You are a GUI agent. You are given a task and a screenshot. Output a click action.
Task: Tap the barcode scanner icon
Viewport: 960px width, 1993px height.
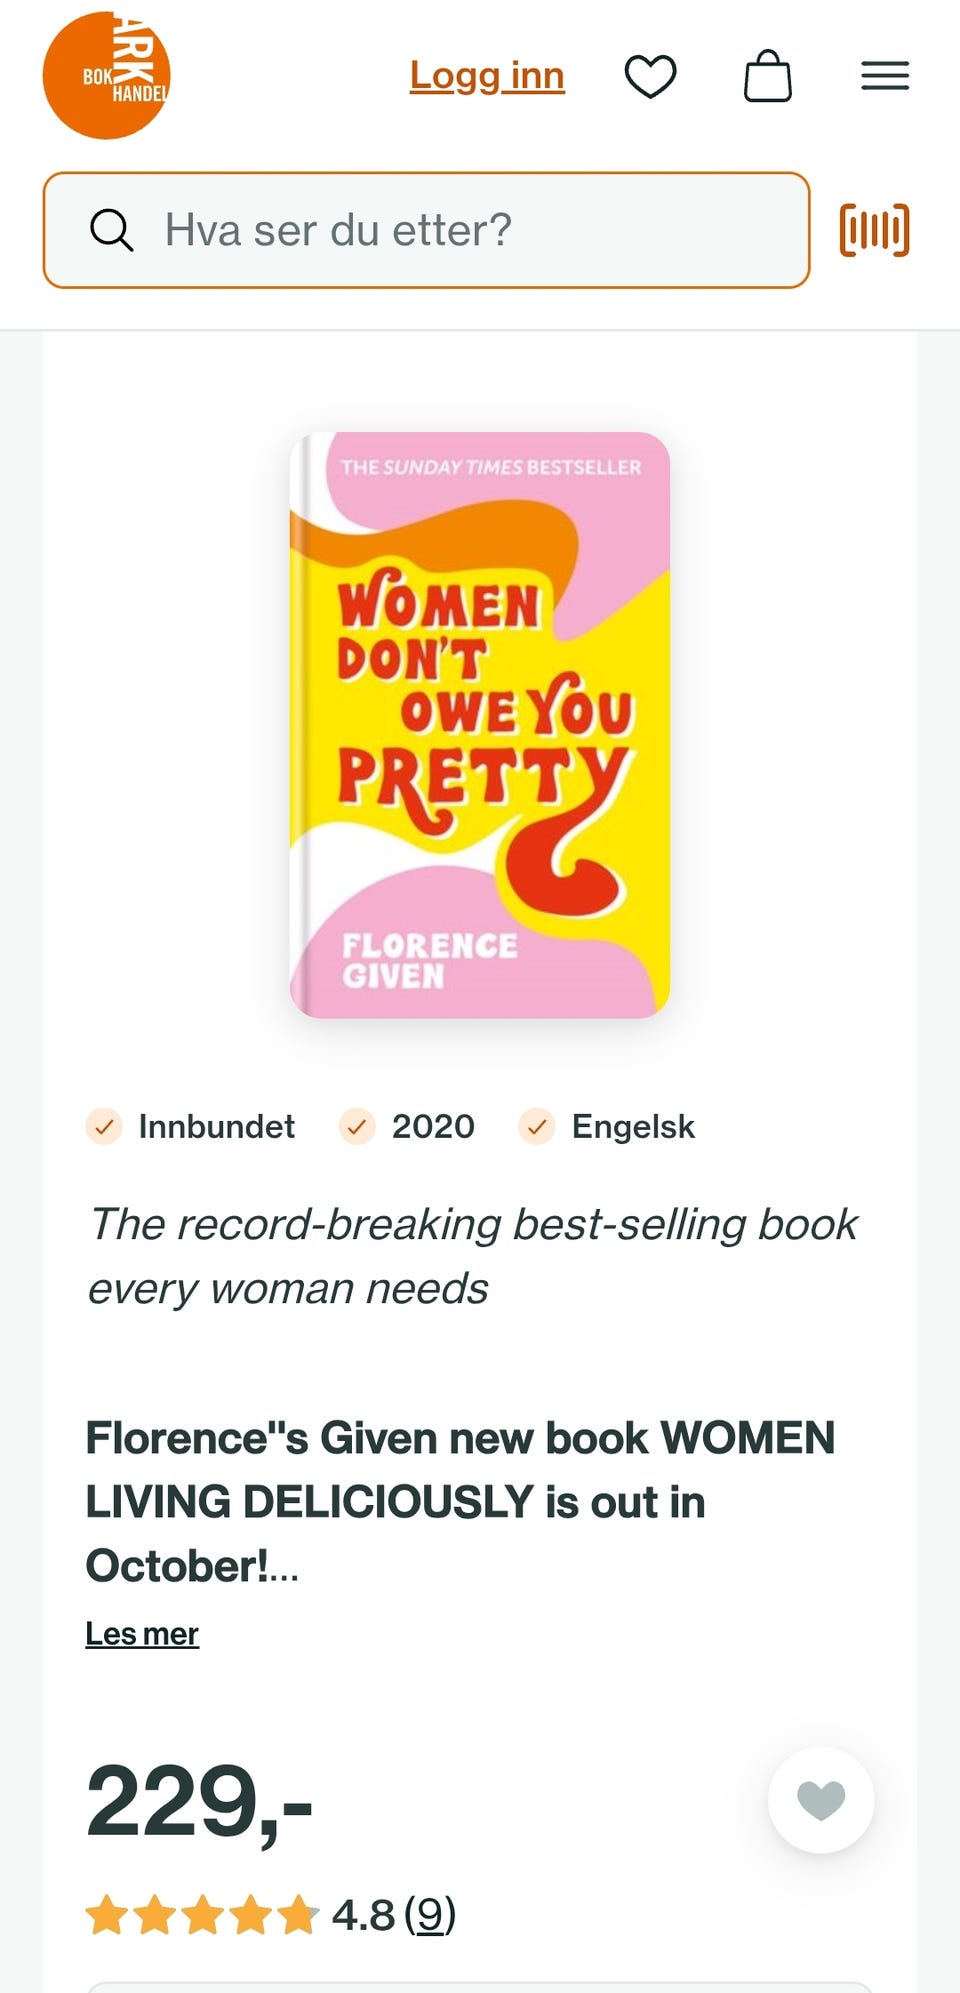point(874,230)
